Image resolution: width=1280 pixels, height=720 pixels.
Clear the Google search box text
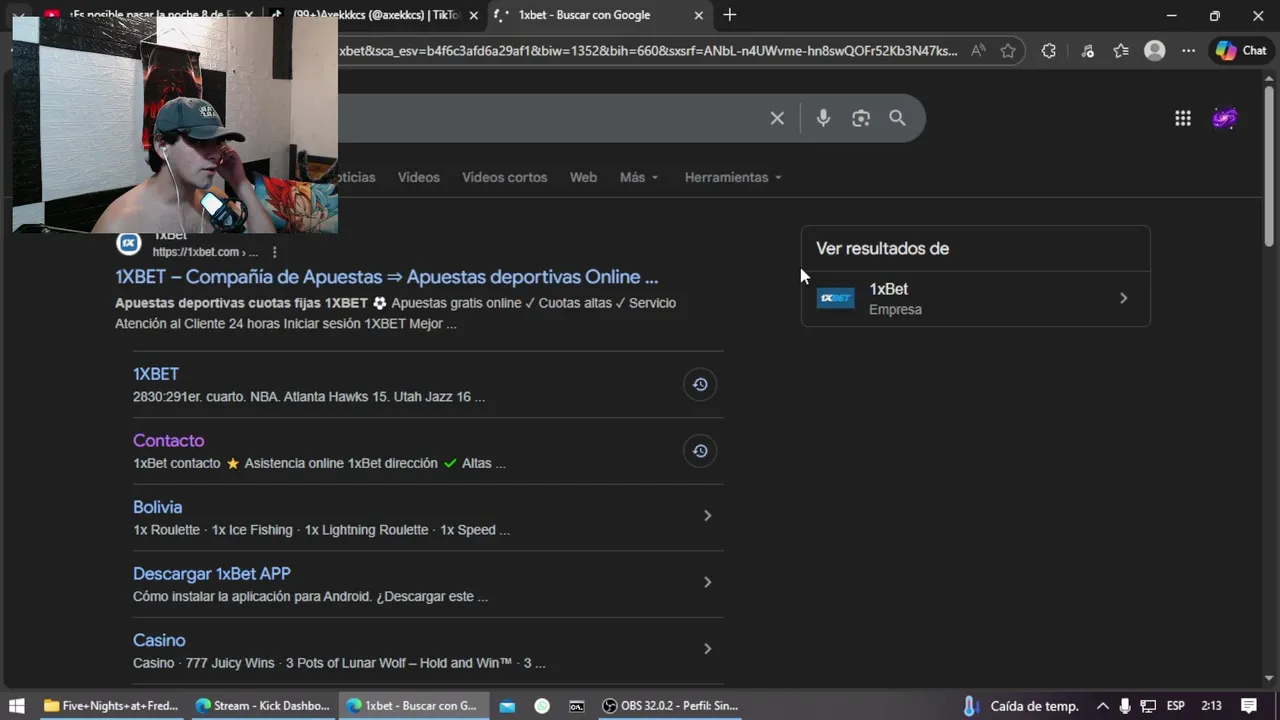[777, 118]
